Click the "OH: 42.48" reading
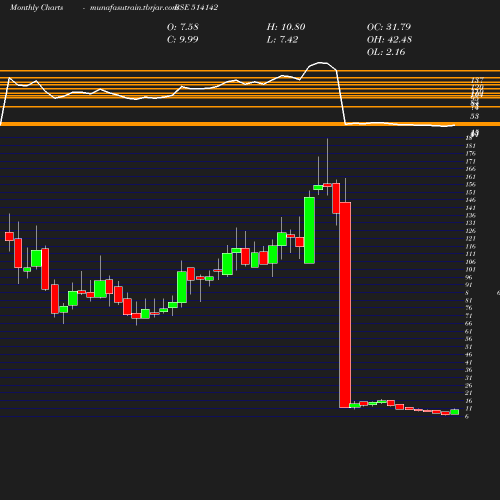Viewport: 500px width, 500px height. click(389, 40)
